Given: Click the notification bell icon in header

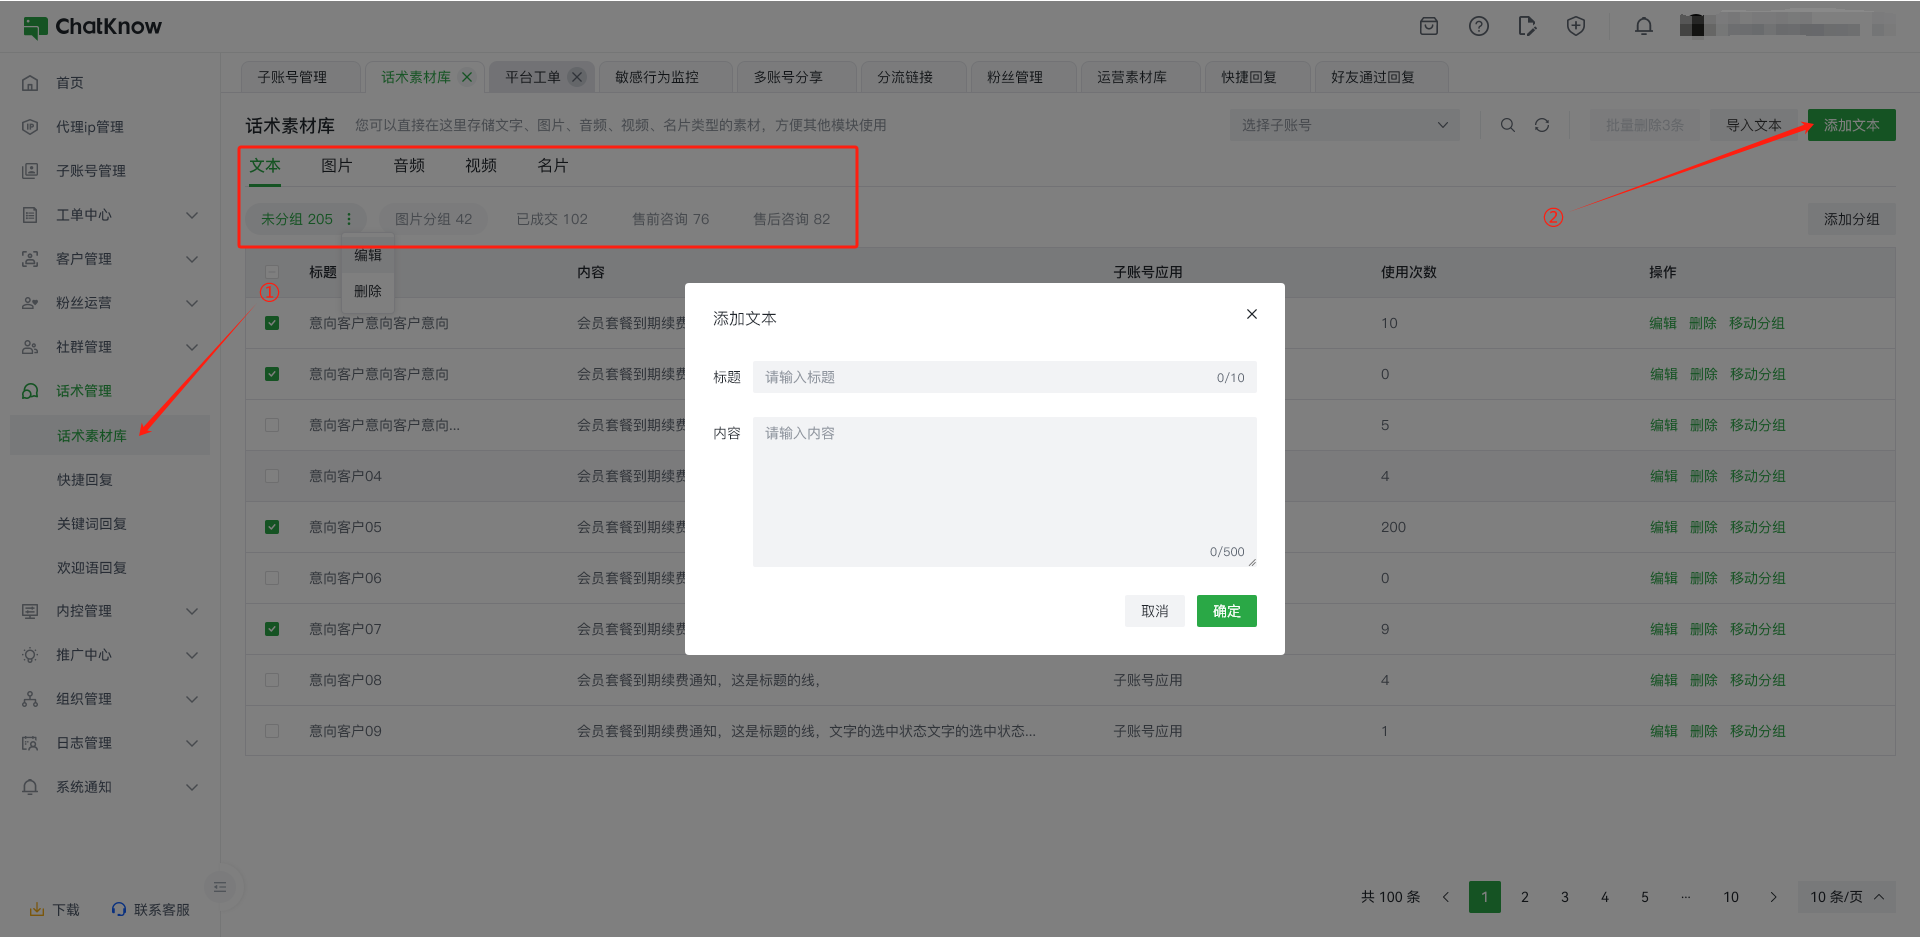Looking at the screenshot, I should 1643,27.
